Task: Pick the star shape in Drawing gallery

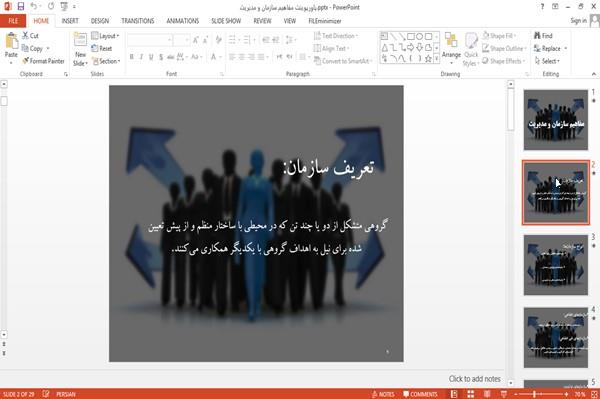Action: pos(429,58)
